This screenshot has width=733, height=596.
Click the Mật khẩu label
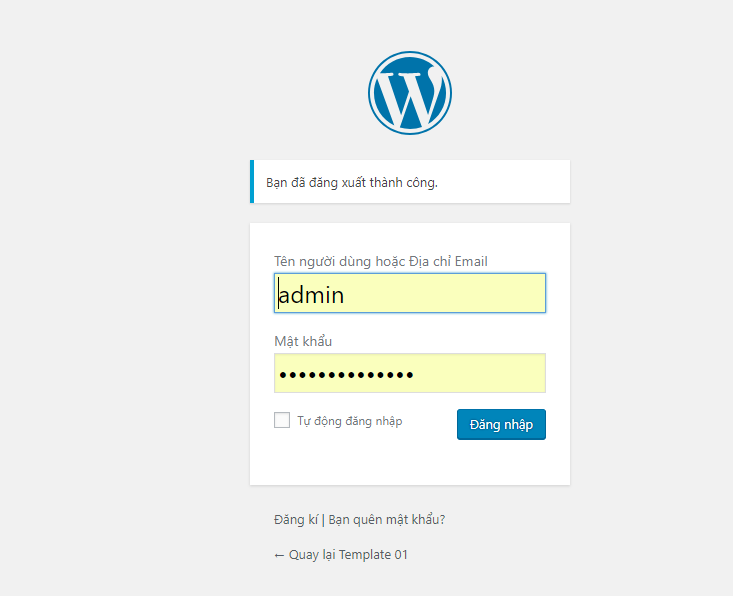pos(303,341)
